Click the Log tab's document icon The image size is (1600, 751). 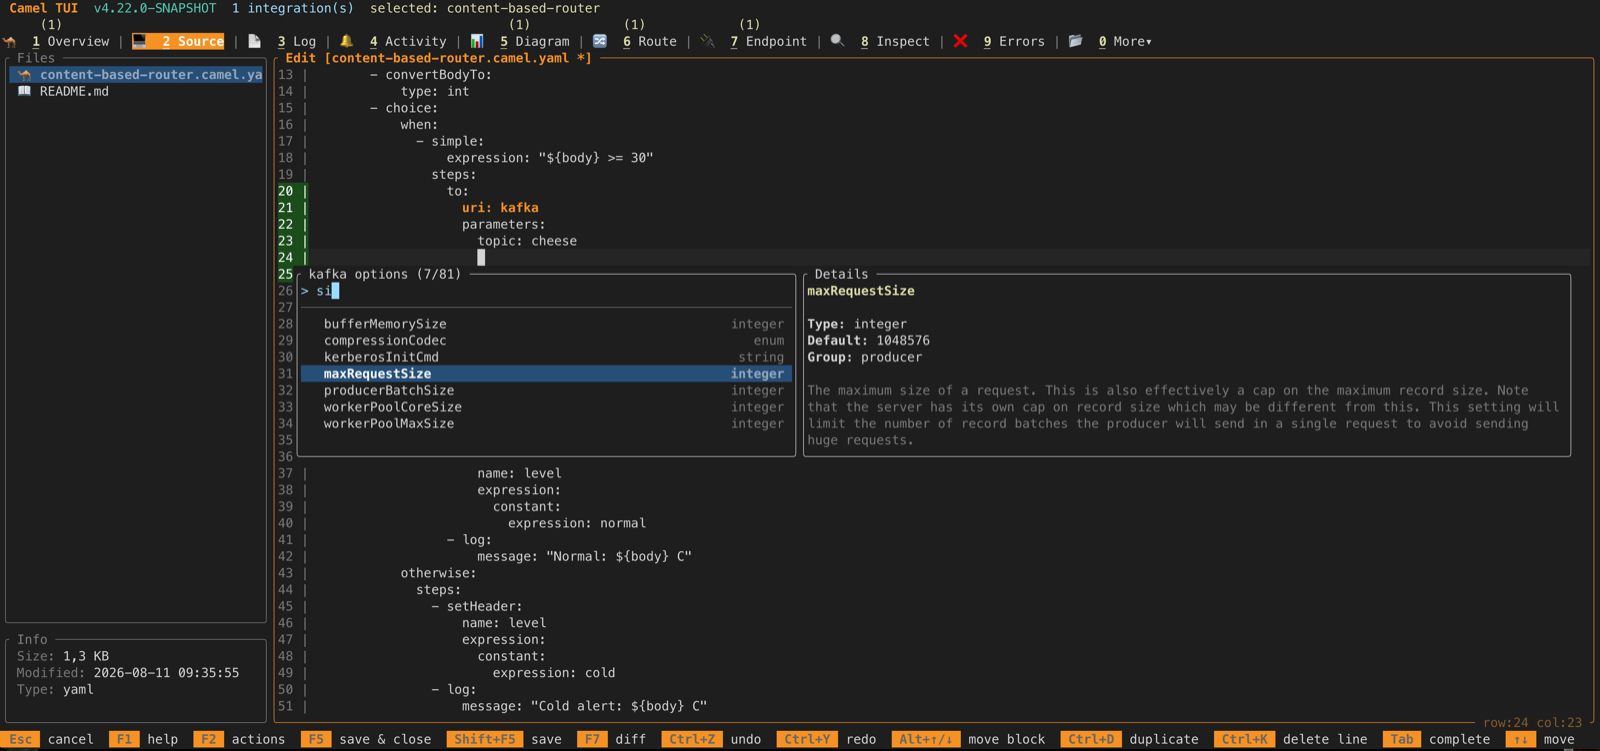tap(255, 42)
